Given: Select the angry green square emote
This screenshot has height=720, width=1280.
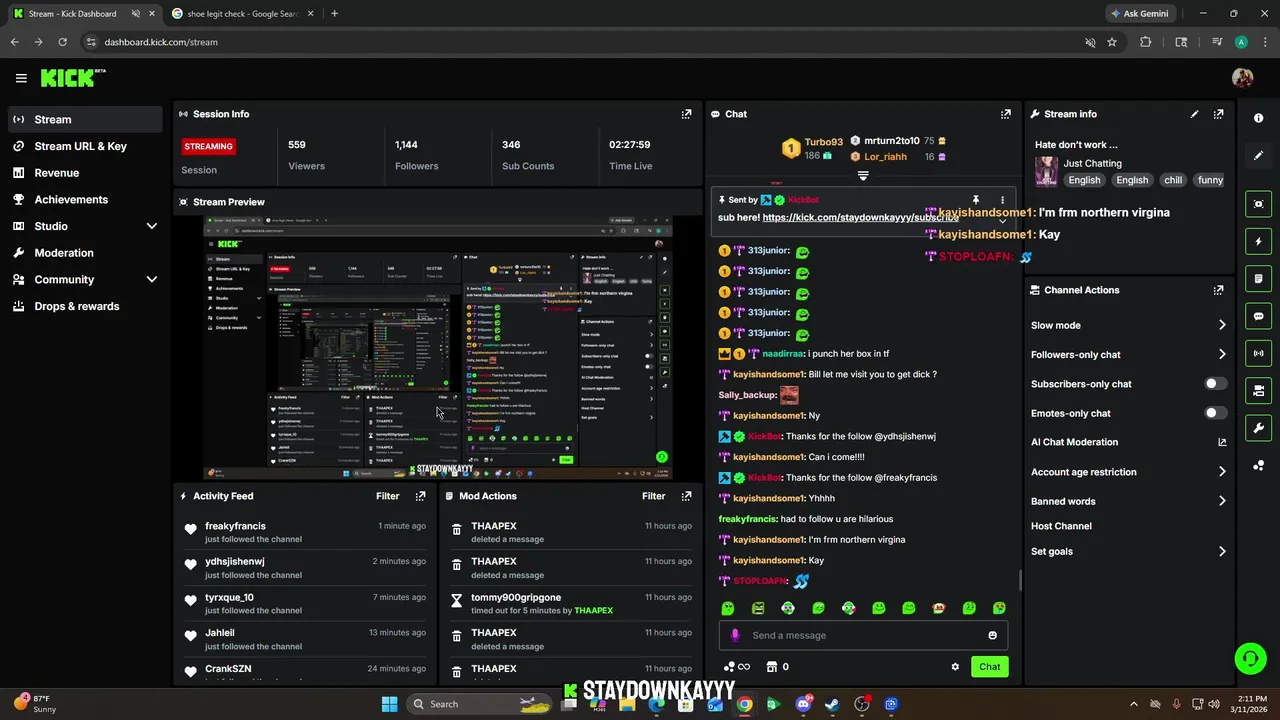Looking at the screenshot, I should (758, 608).
